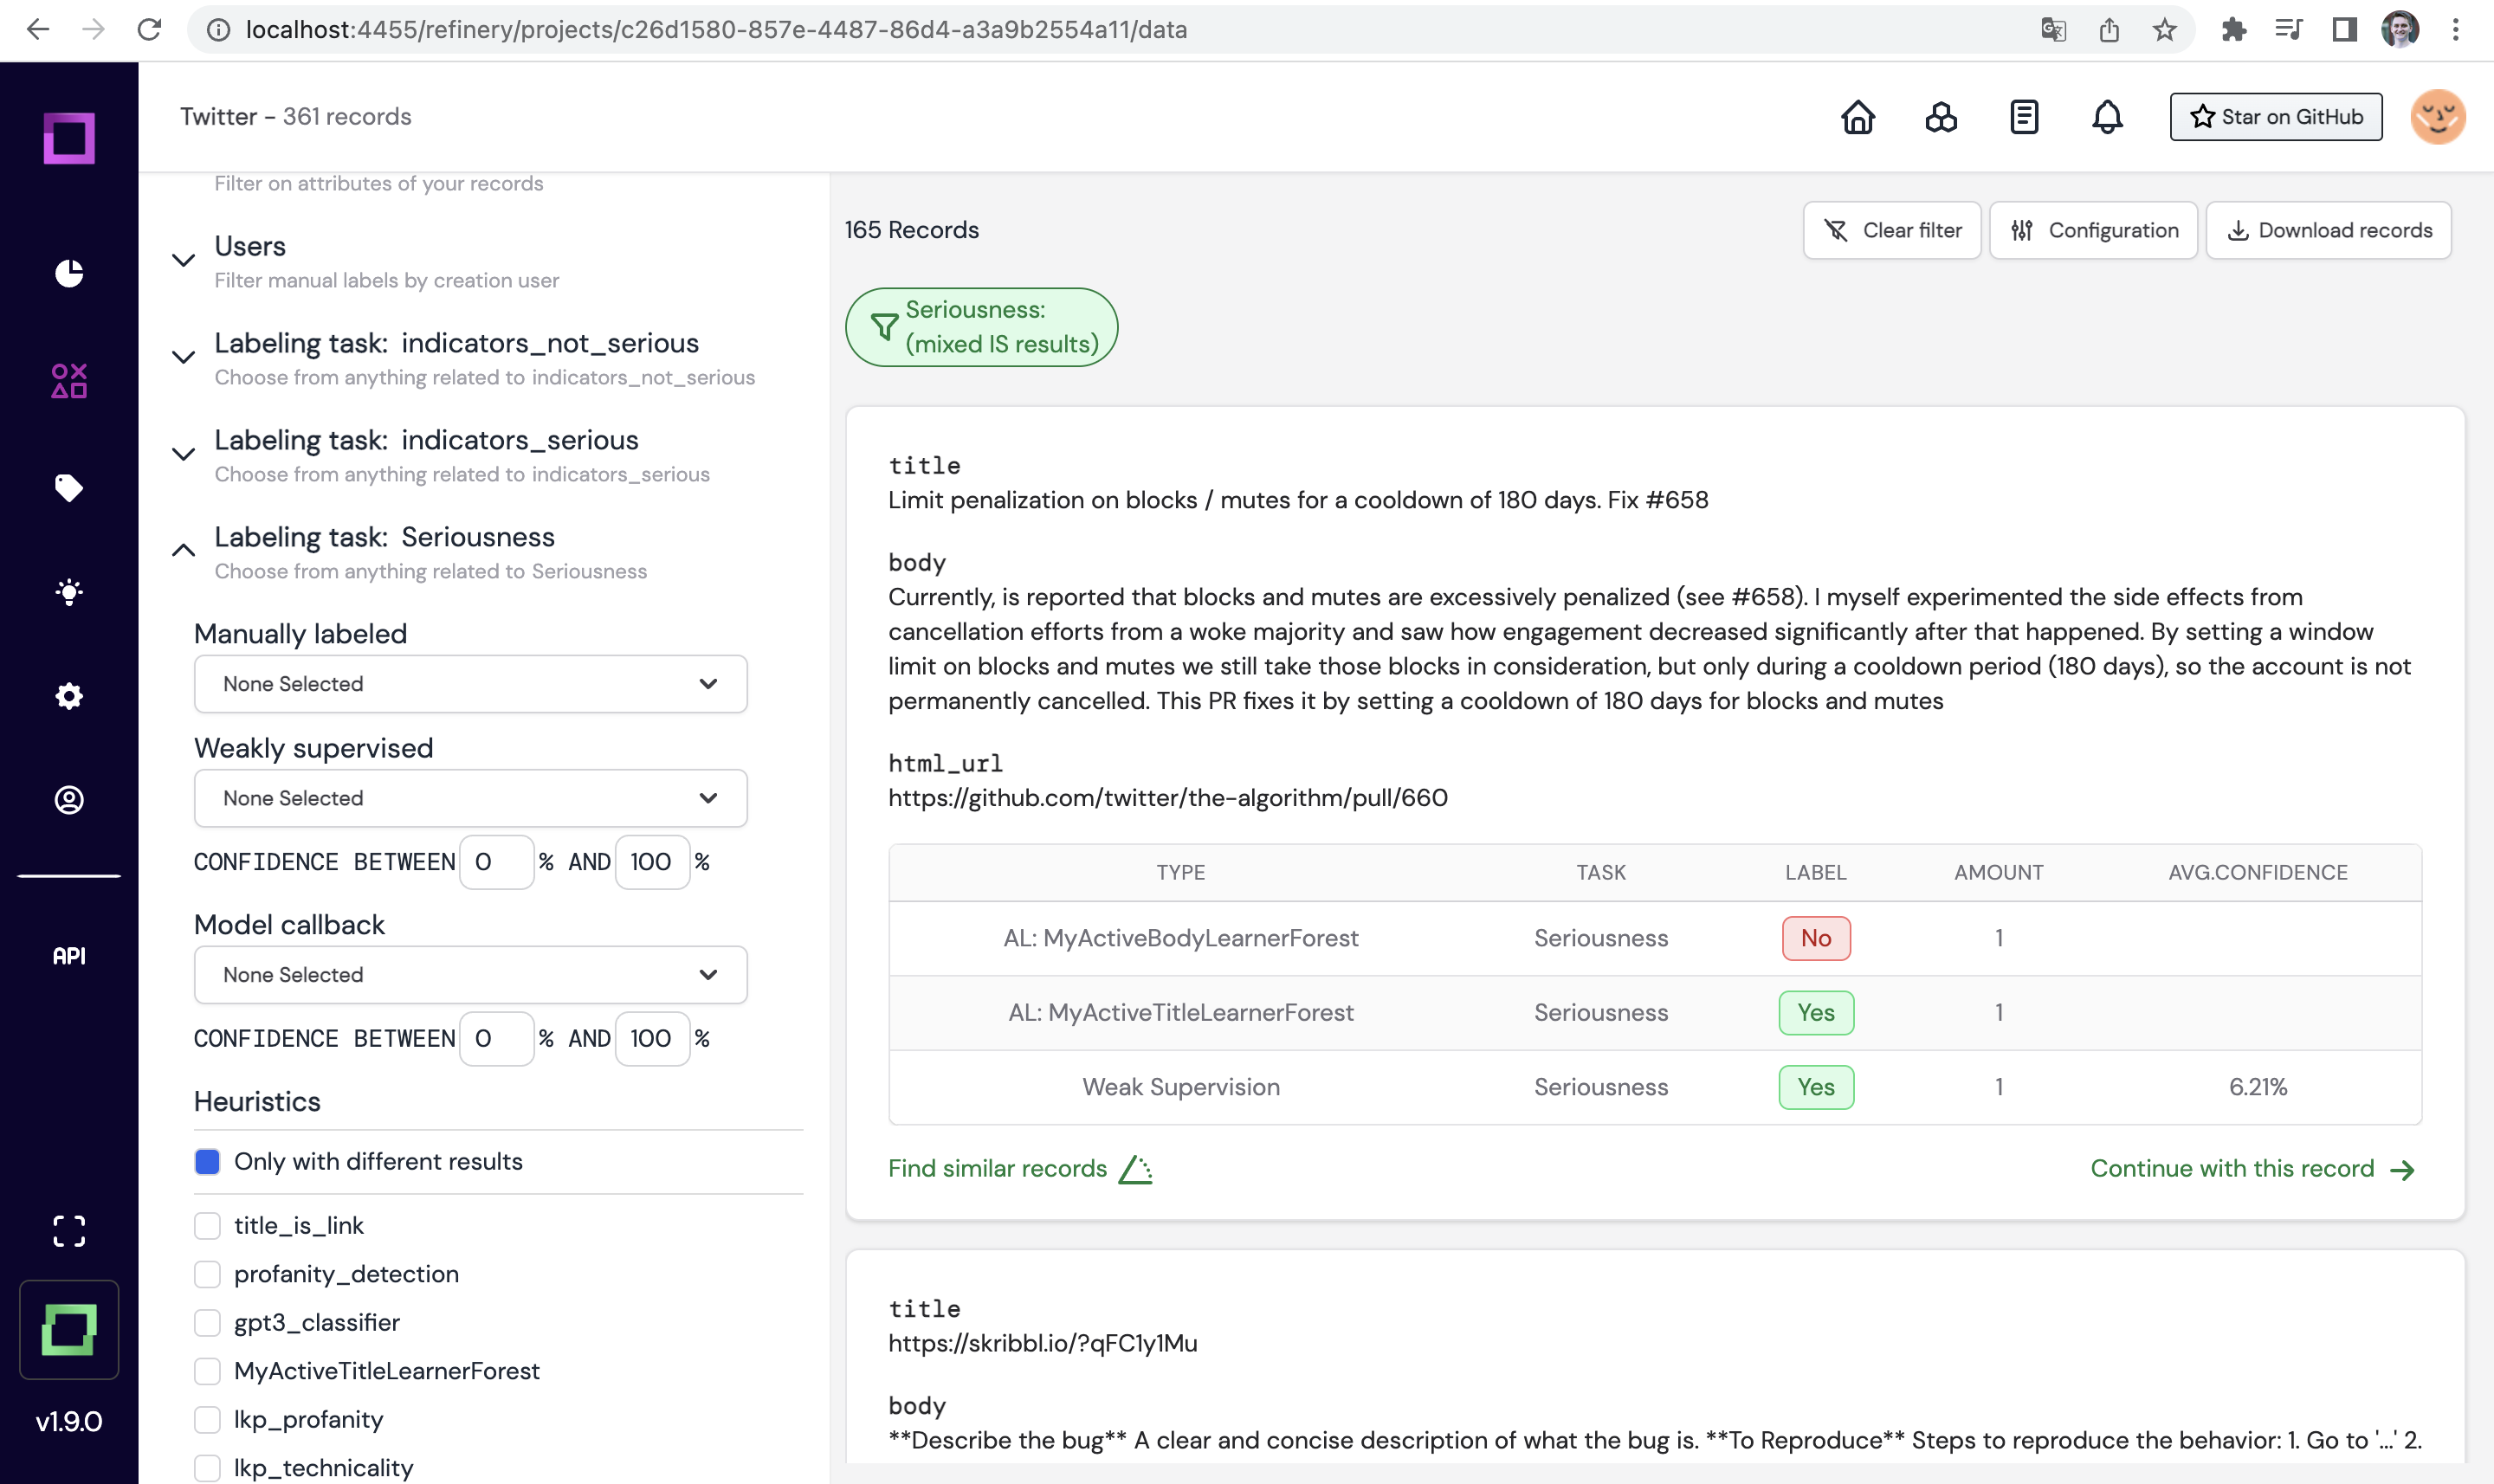Click the Weakly supervised minimum confidence field

(495, 862)
